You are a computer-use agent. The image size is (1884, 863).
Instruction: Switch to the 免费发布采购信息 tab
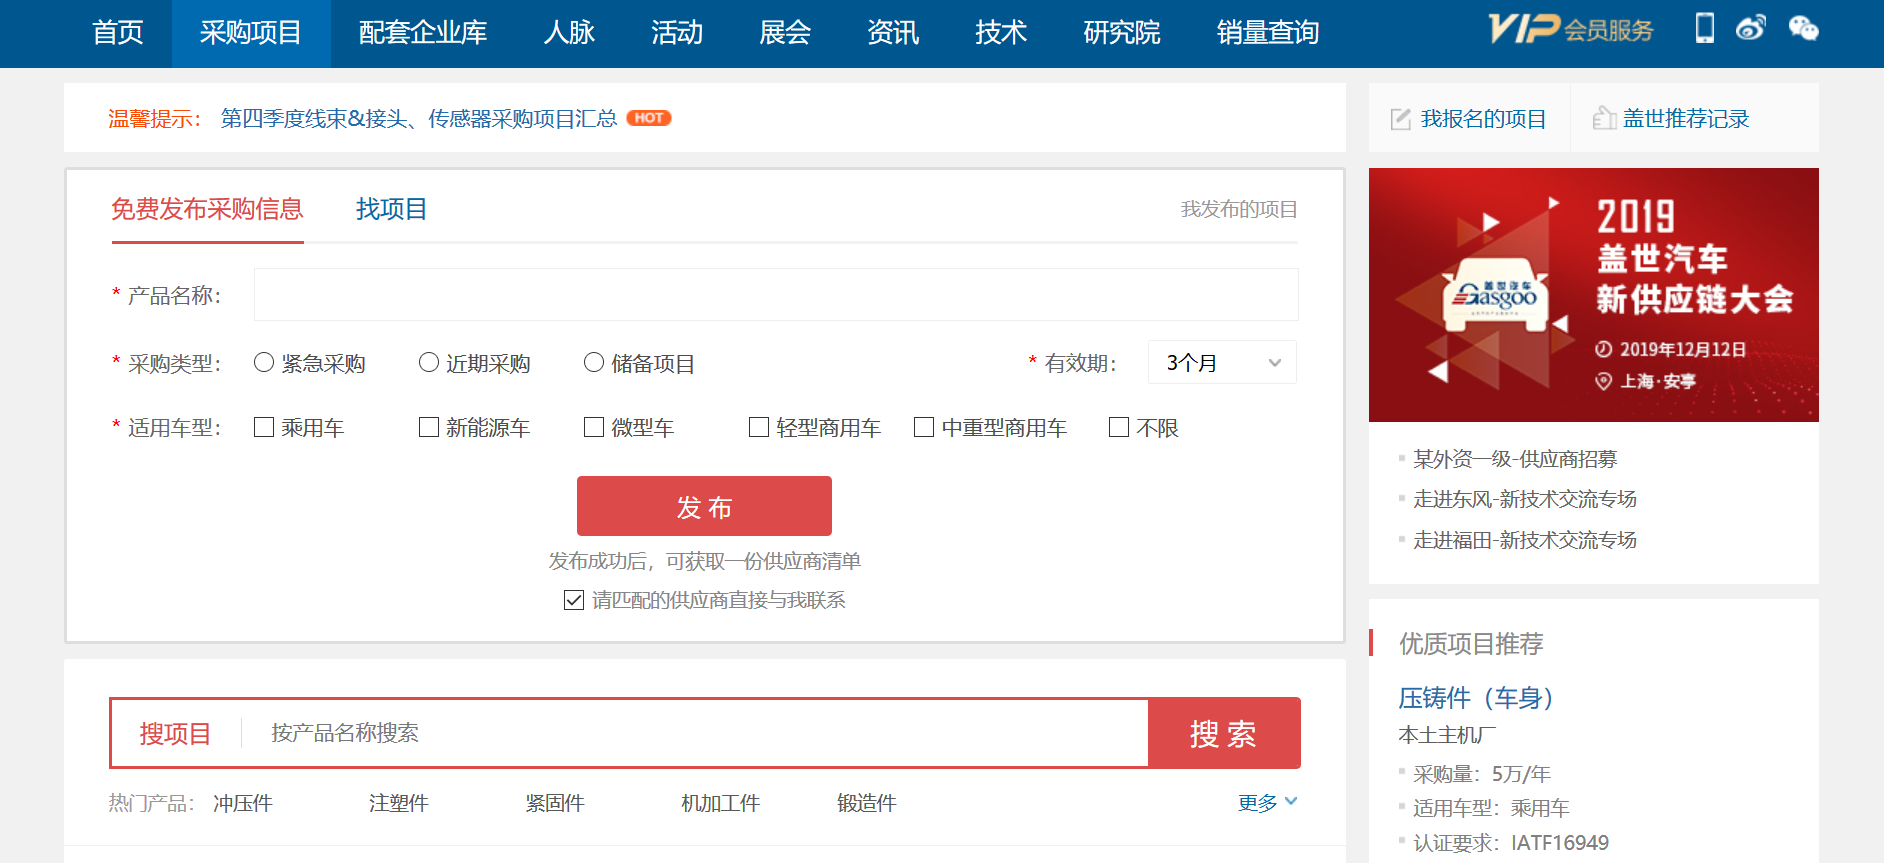point(207,209)
